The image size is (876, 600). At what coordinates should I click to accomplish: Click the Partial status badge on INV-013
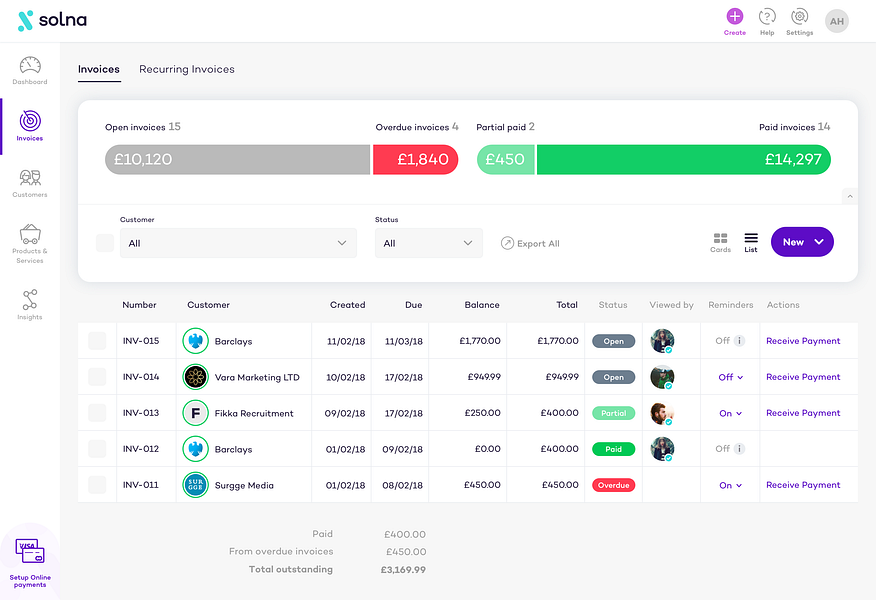pyautogui.click(x=613, y=413)
